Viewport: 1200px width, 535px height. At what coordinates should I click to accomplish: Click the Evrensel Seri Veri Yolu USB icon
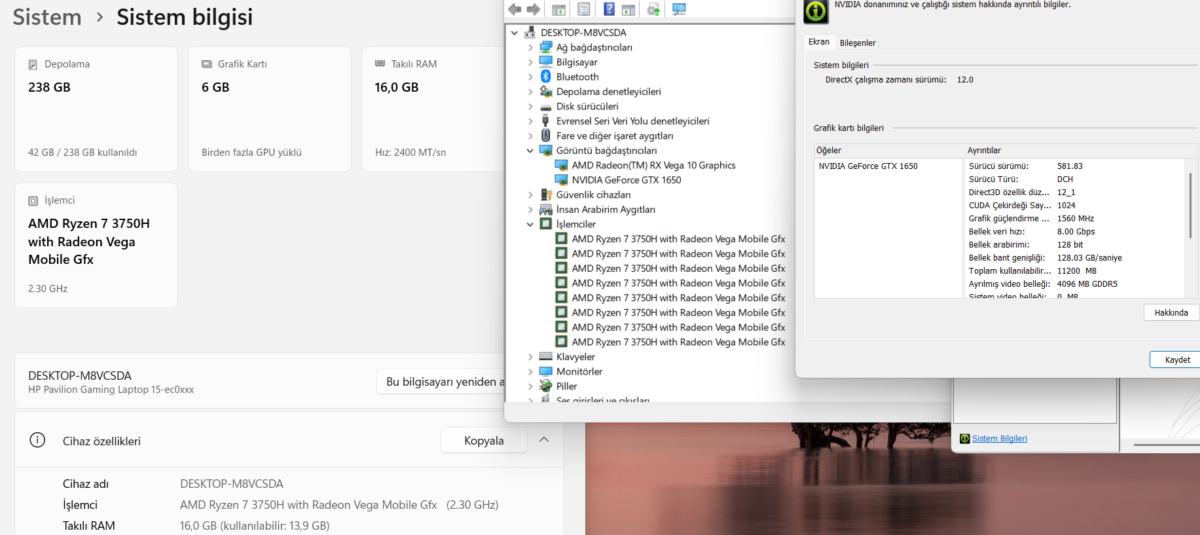click(x=546, y=121)
